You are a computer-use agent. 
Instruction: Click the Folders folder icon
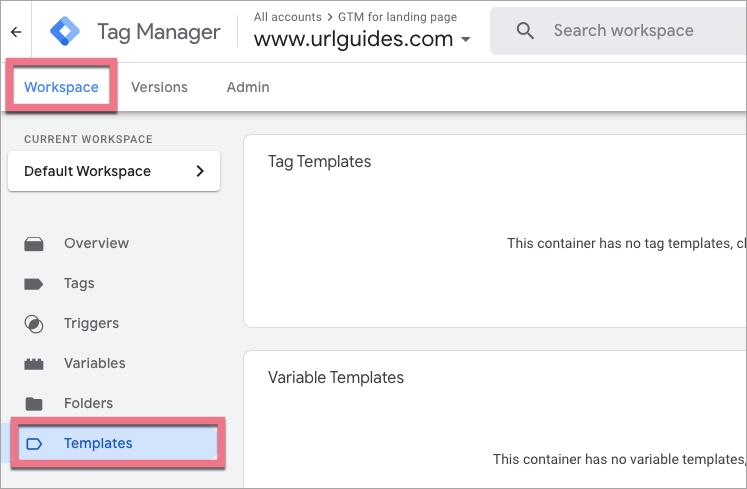pos(34,404)
